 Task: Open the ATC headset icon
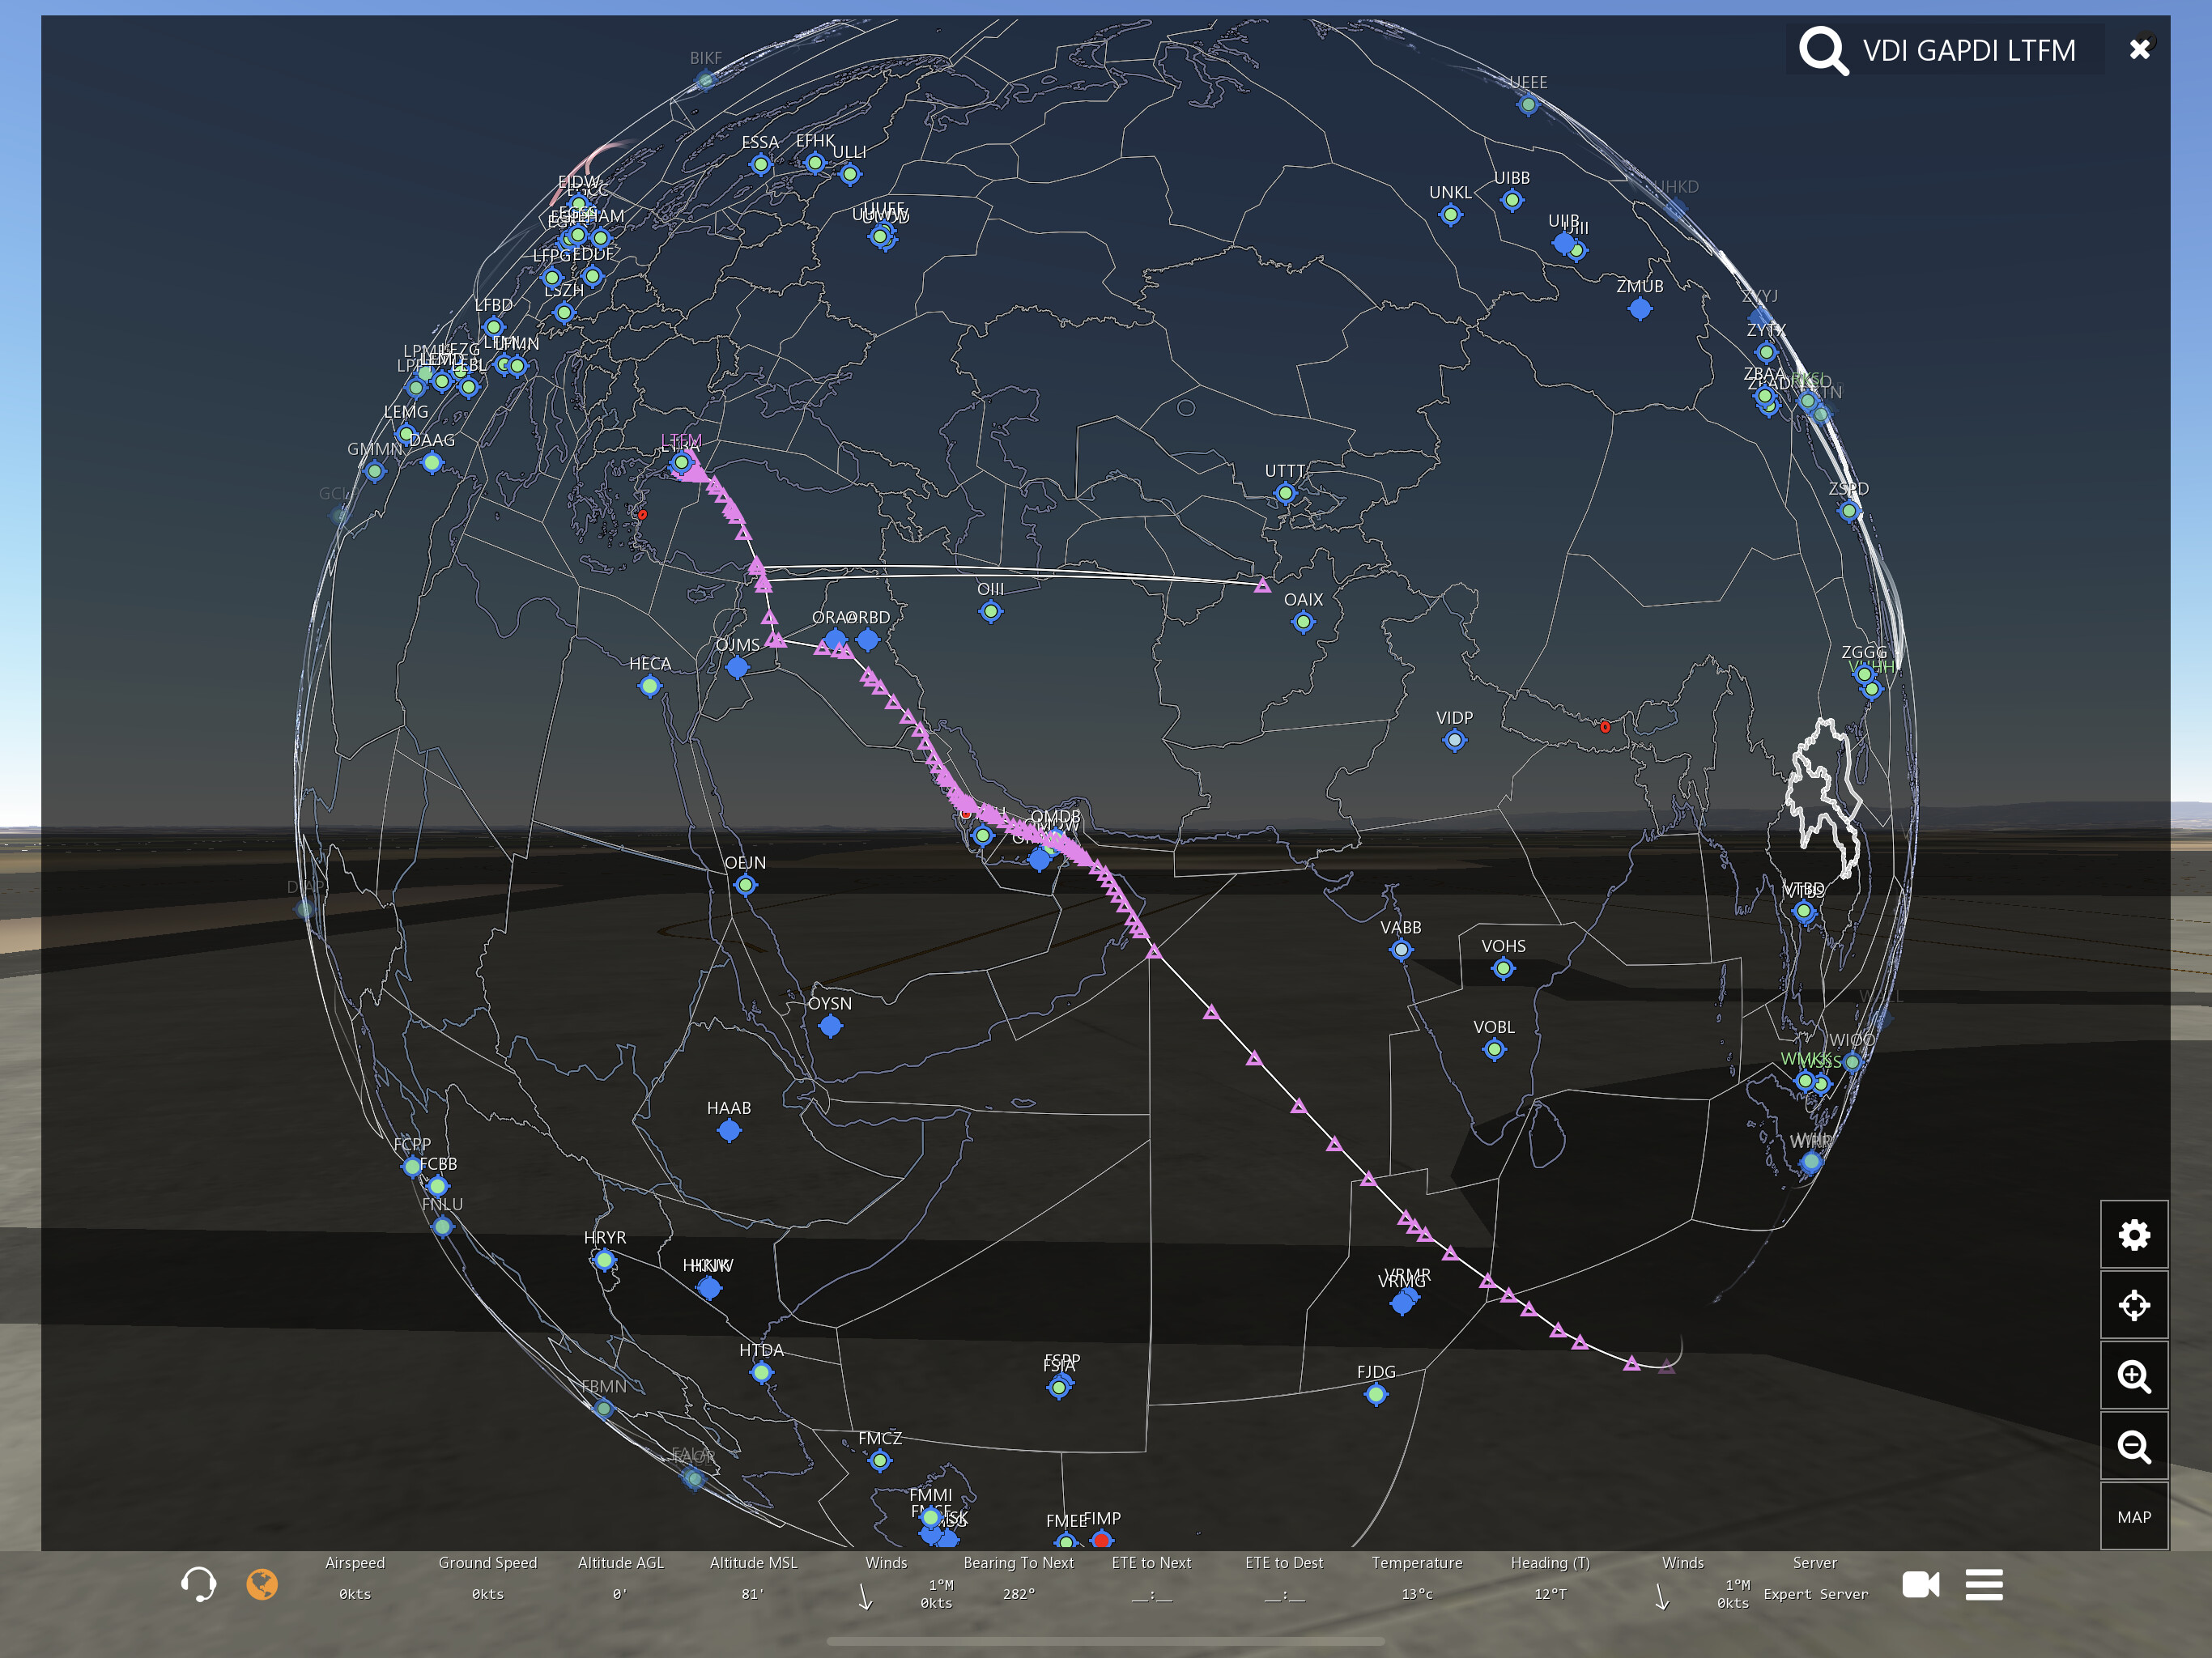[198, 1584]
